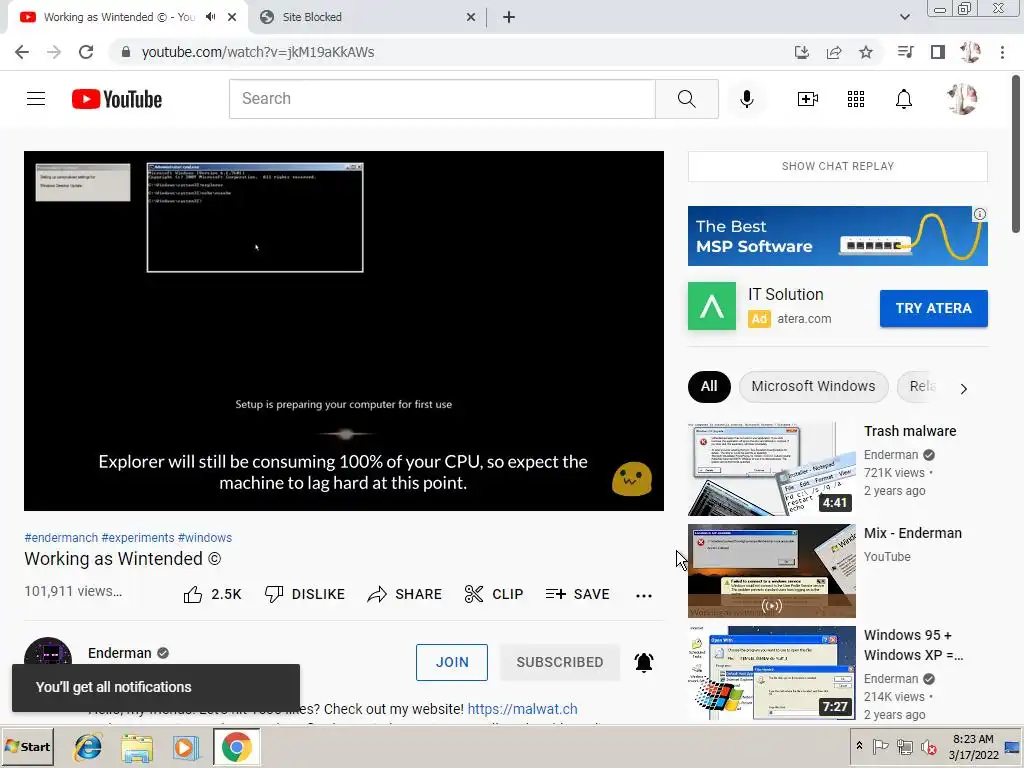Image resolution: width=1024 pixels, height=768 pixels.
Task: Open the Windows Start menu
Action: pyautogui.click(x=28, y=746)
